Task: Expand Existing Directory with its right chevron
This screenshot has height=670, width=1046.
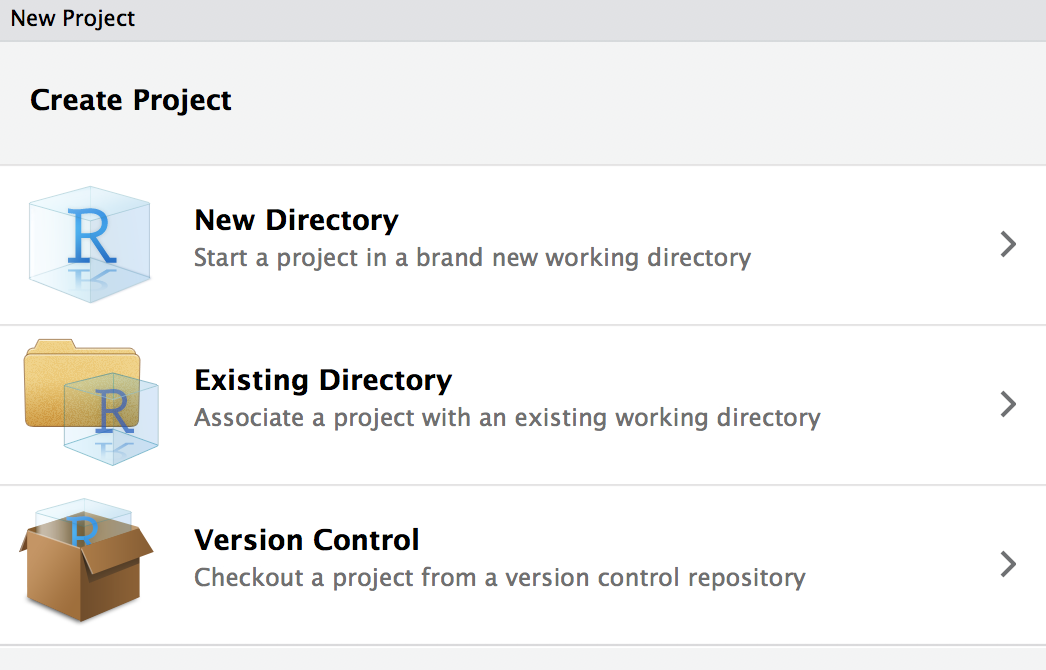Action: (x=1008, y=404)
